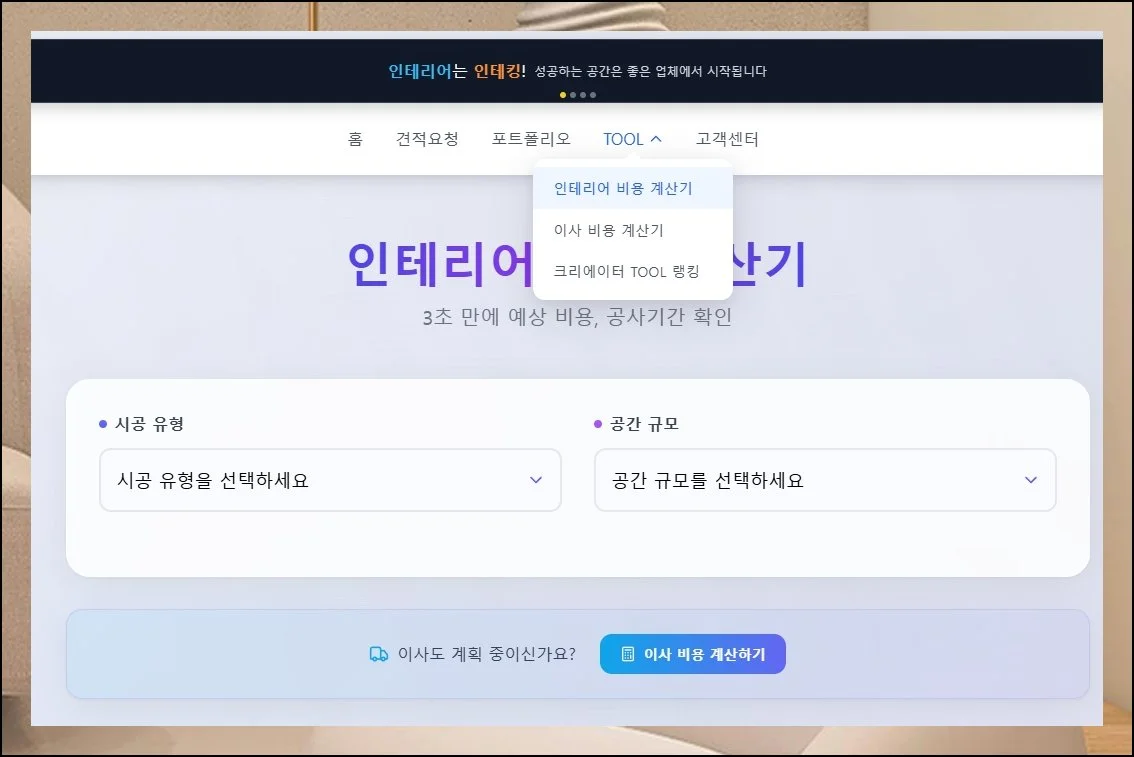The height and width of the screenshot is (757, 1134).
Task: Select 이사 비용 계산기 in the dropdown menu
Action: (x=608, y=230)
